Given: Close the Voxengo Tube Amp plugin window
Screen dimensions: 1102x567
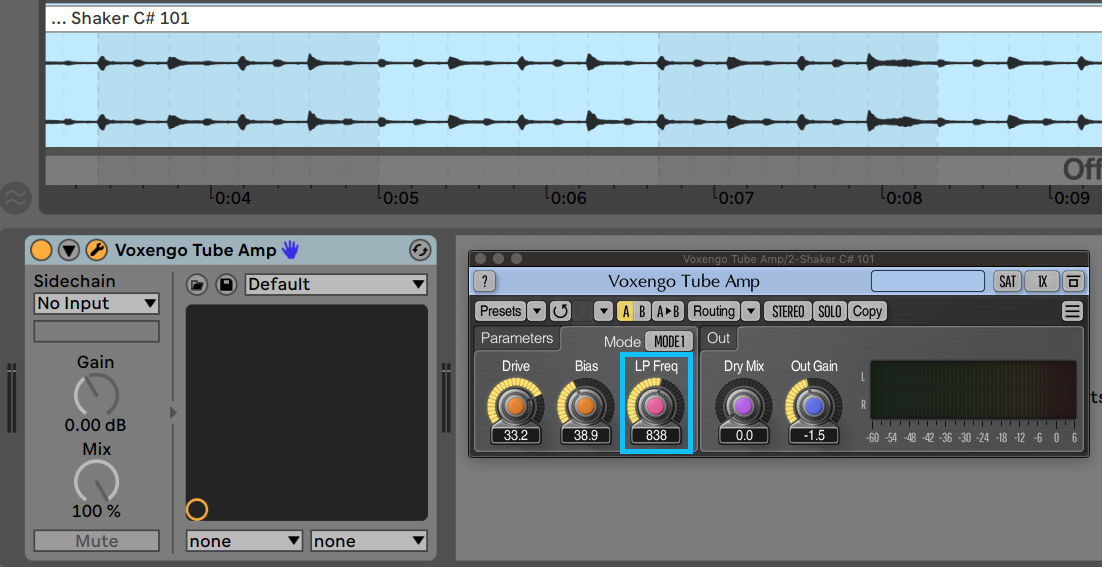Looking at the screenshot, I should [481, 259].
